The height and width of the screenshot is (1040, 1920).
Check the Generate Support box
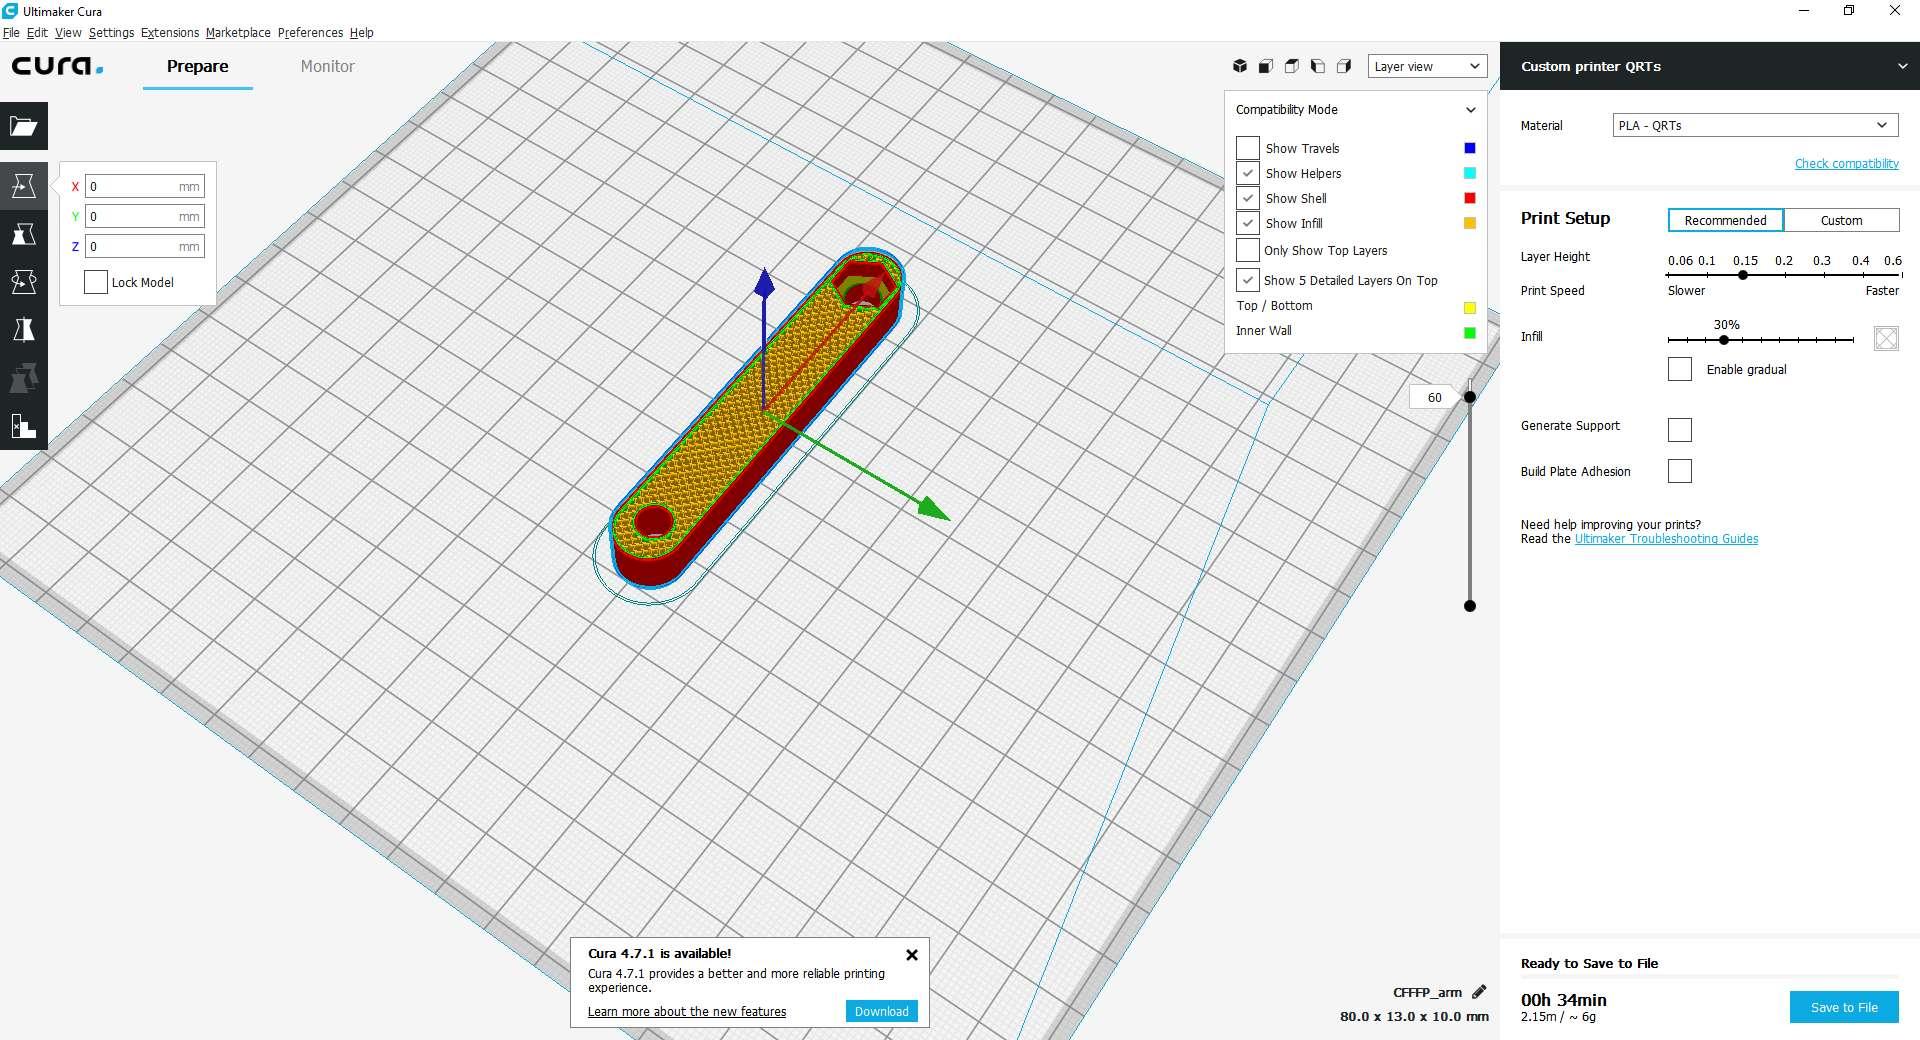[x=1680, y=430]
